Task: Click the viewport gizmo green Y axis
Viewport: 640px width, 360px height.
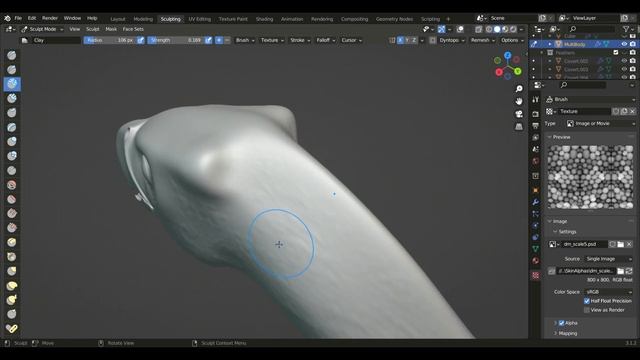Action: 518,71
